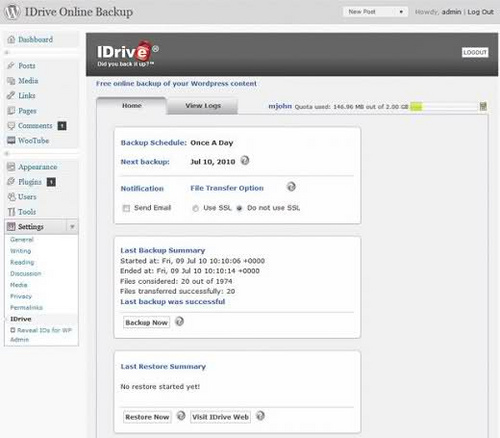
Task: Click help icon next to Visit IDrive Web
Action: [x=260, y=416]
